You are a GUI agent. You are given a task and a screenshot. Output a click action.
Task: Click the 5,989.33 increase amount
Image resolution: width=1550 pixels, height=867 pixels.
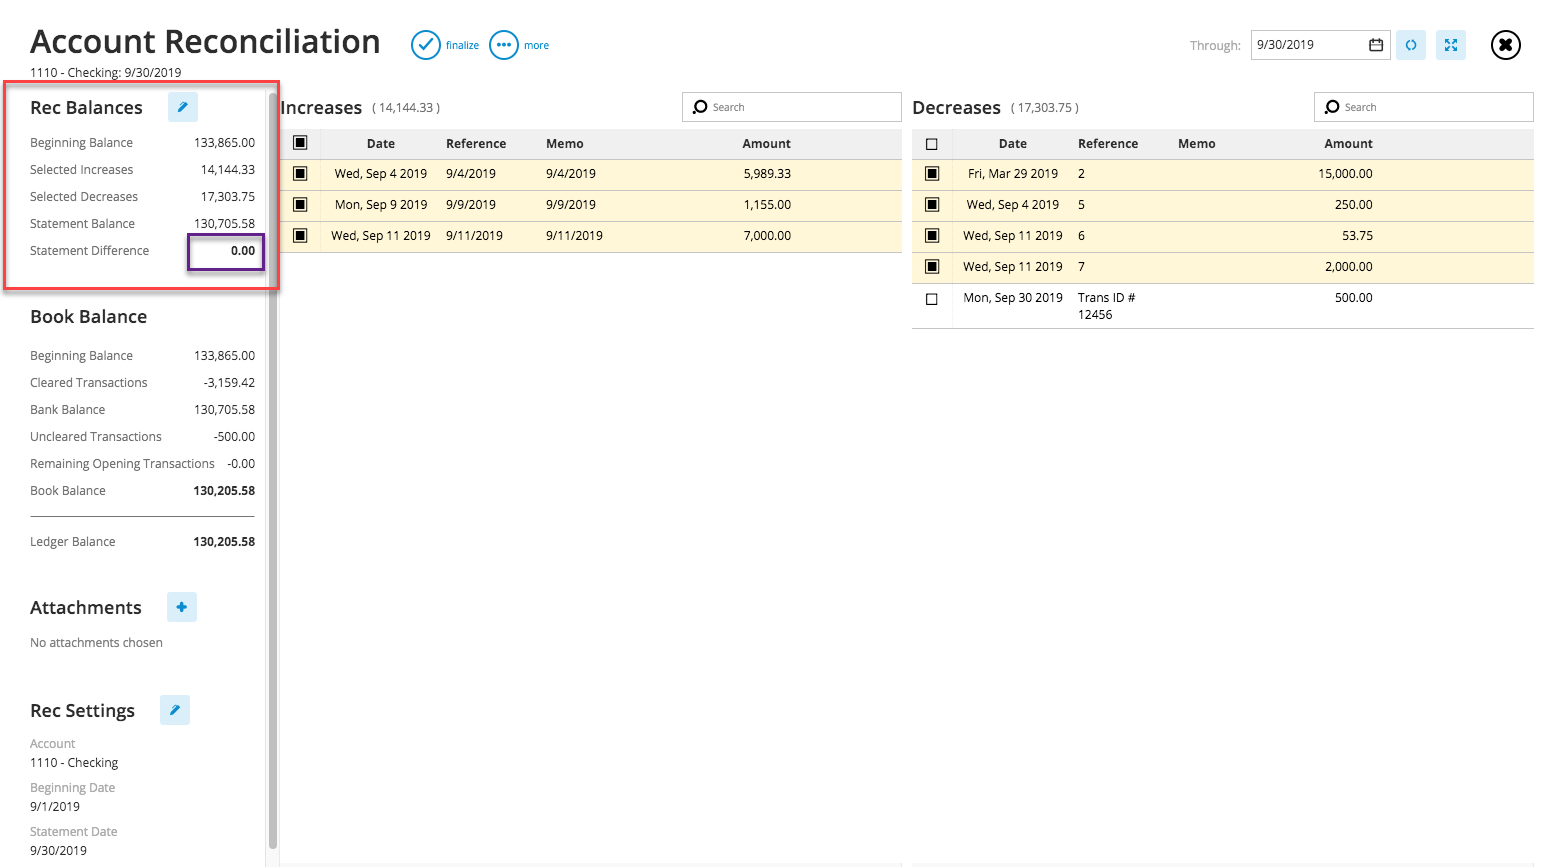[767, 174]
